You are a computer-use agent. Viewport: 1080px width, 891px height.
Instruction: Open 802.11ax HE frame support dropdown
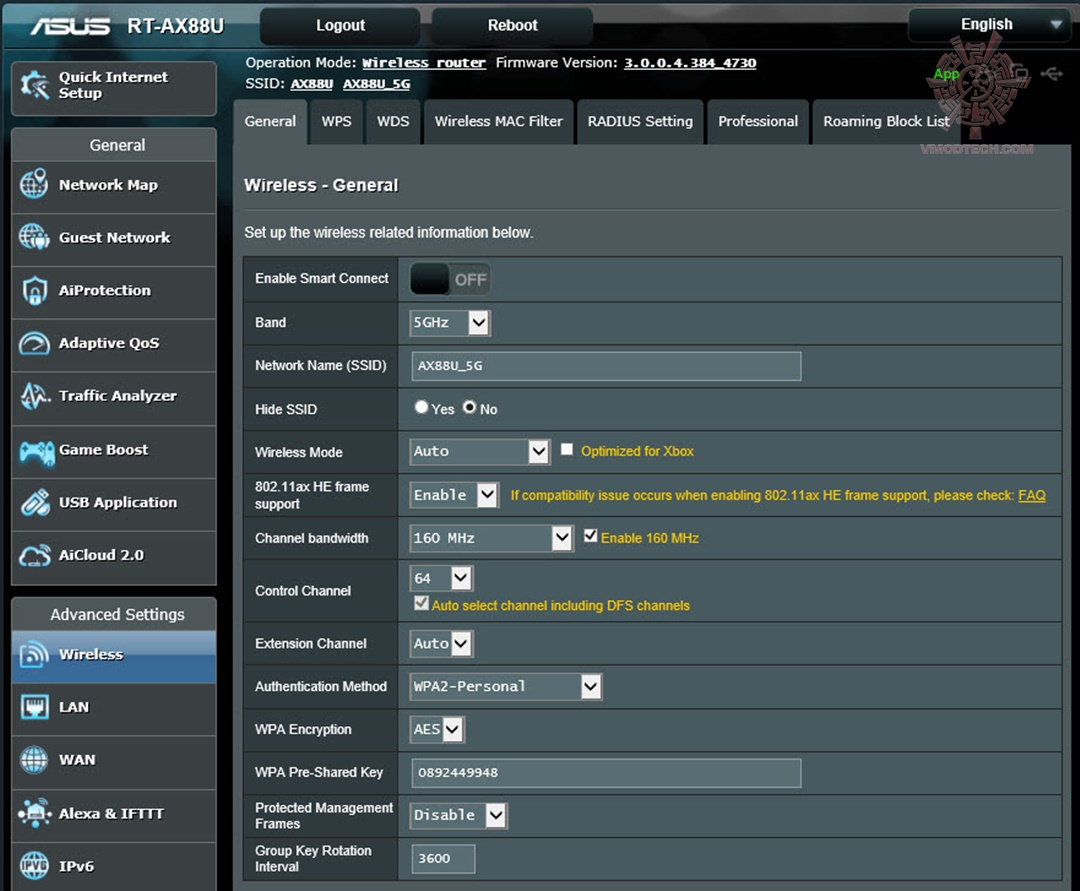click(455, 495)
